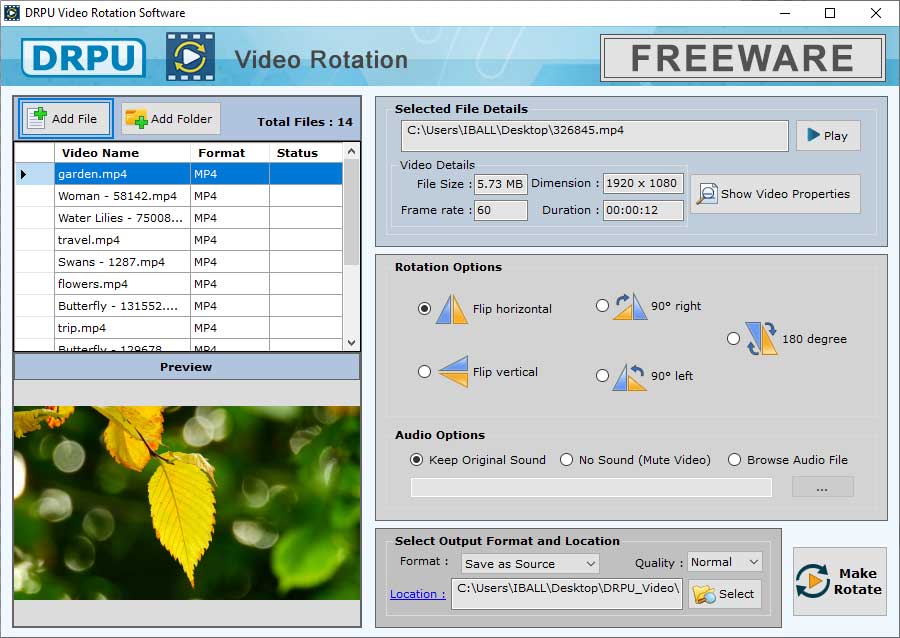Click the Video Name column header

[122, 153]
